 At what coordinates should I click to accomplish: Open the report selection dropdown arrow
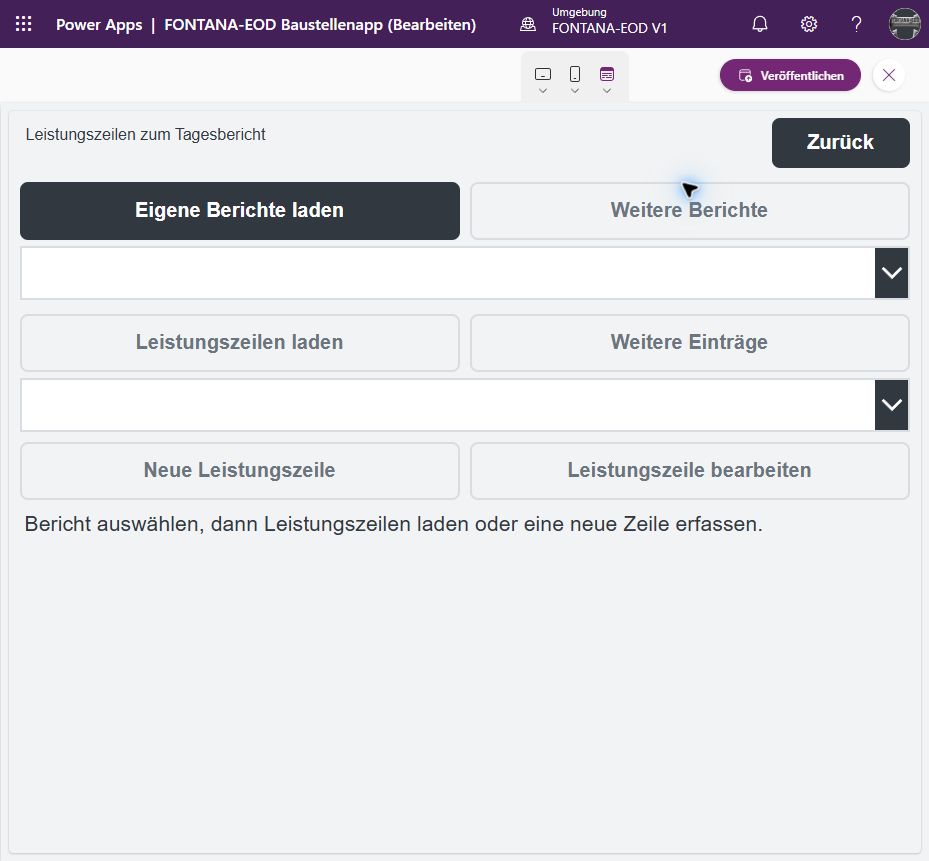(x=891, y=273)
